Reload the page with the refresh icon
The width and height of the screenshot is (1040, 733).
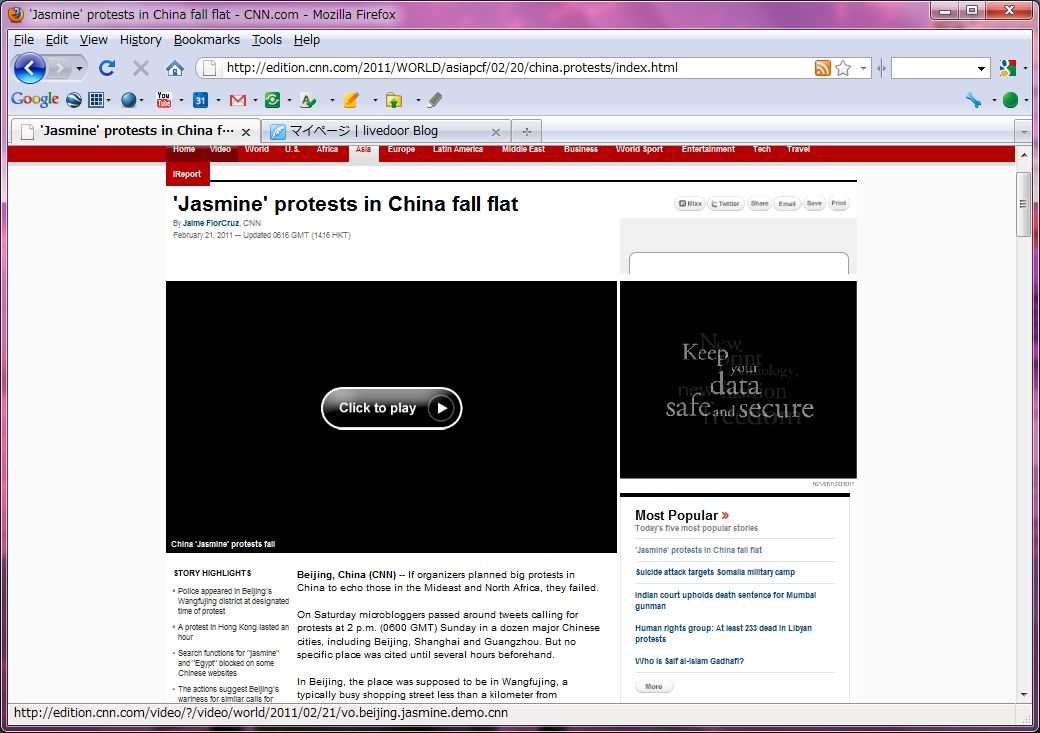[107, 68]
